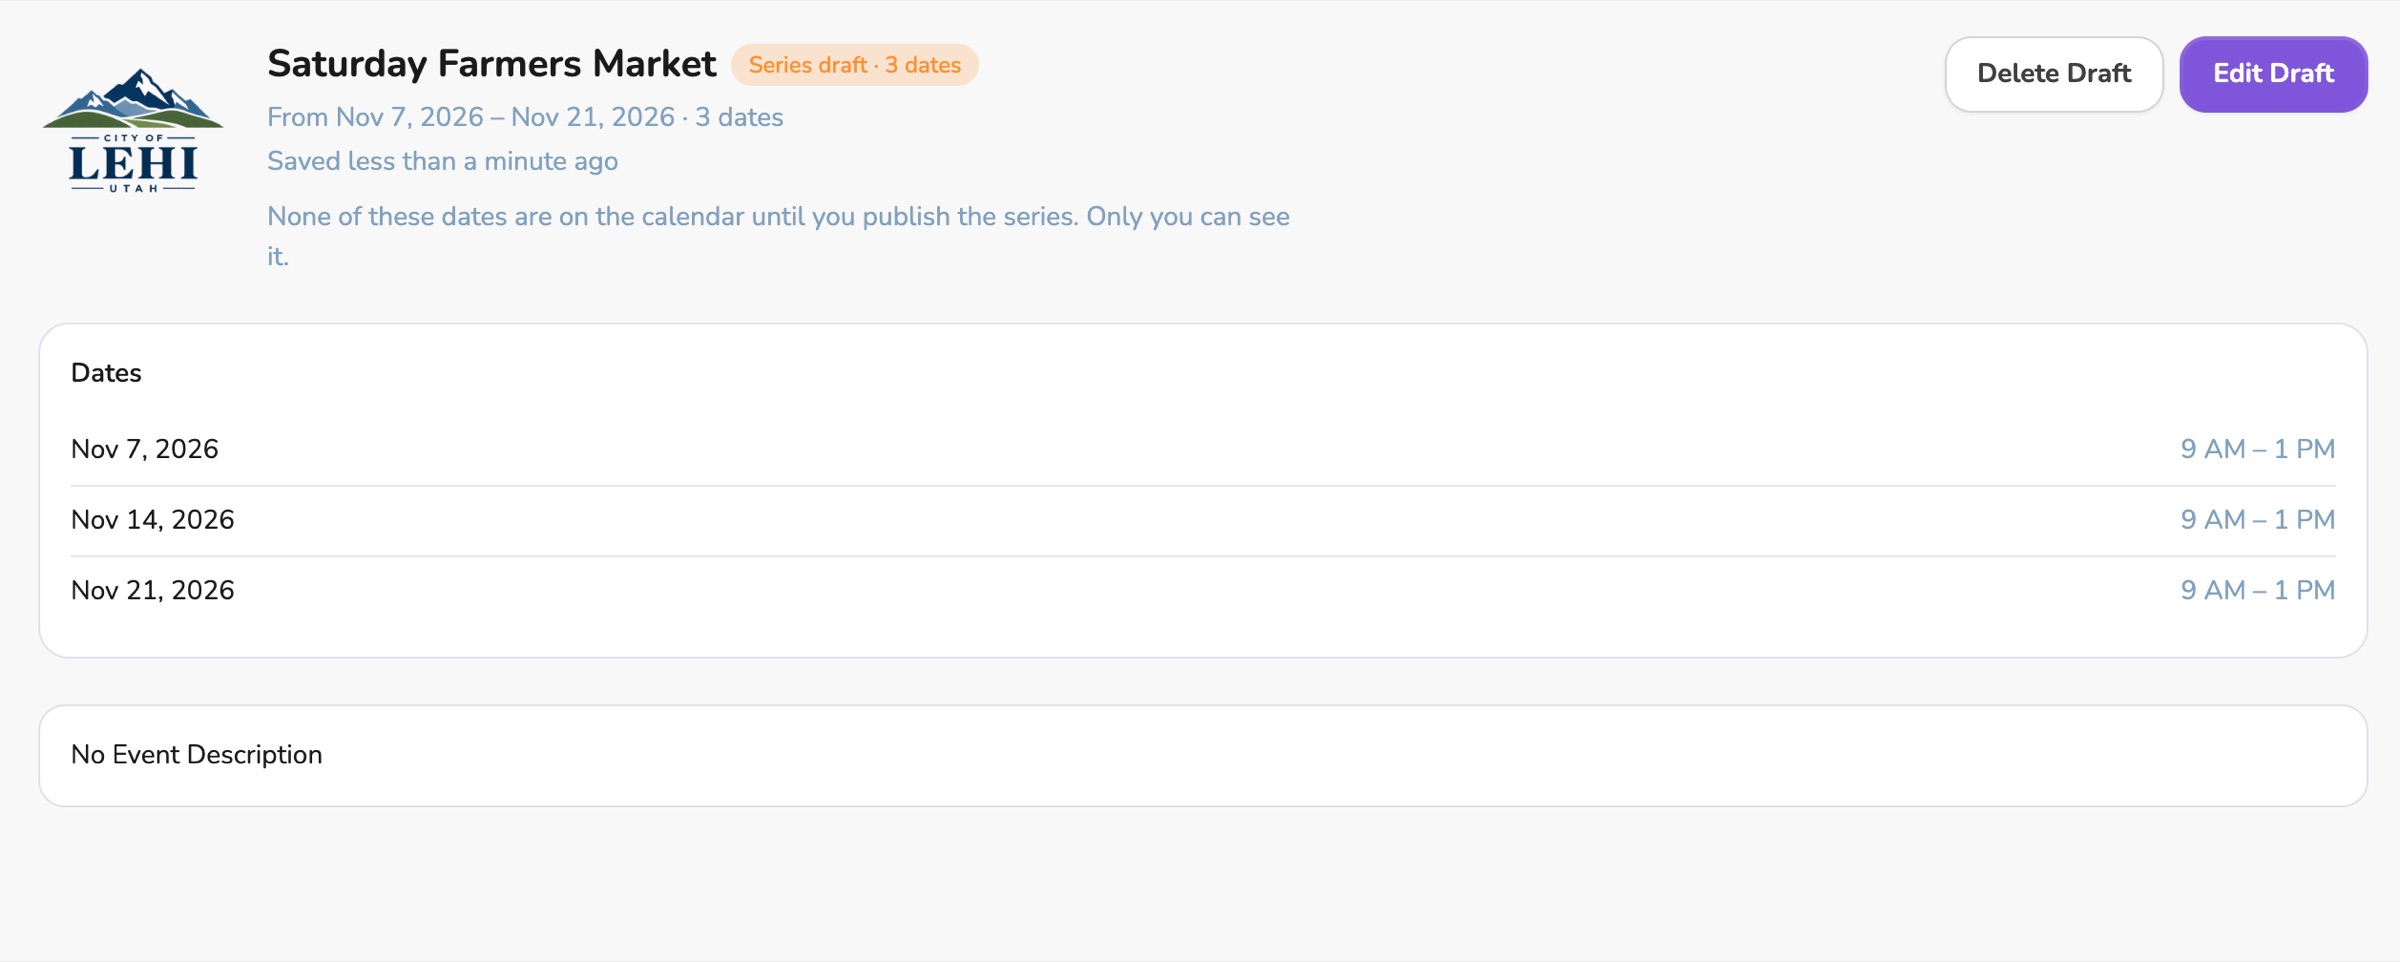Select the Saturday Farmers Market title
This screenshot has height=962, width=2400.
pyautogui.click(x=491, y=64)
